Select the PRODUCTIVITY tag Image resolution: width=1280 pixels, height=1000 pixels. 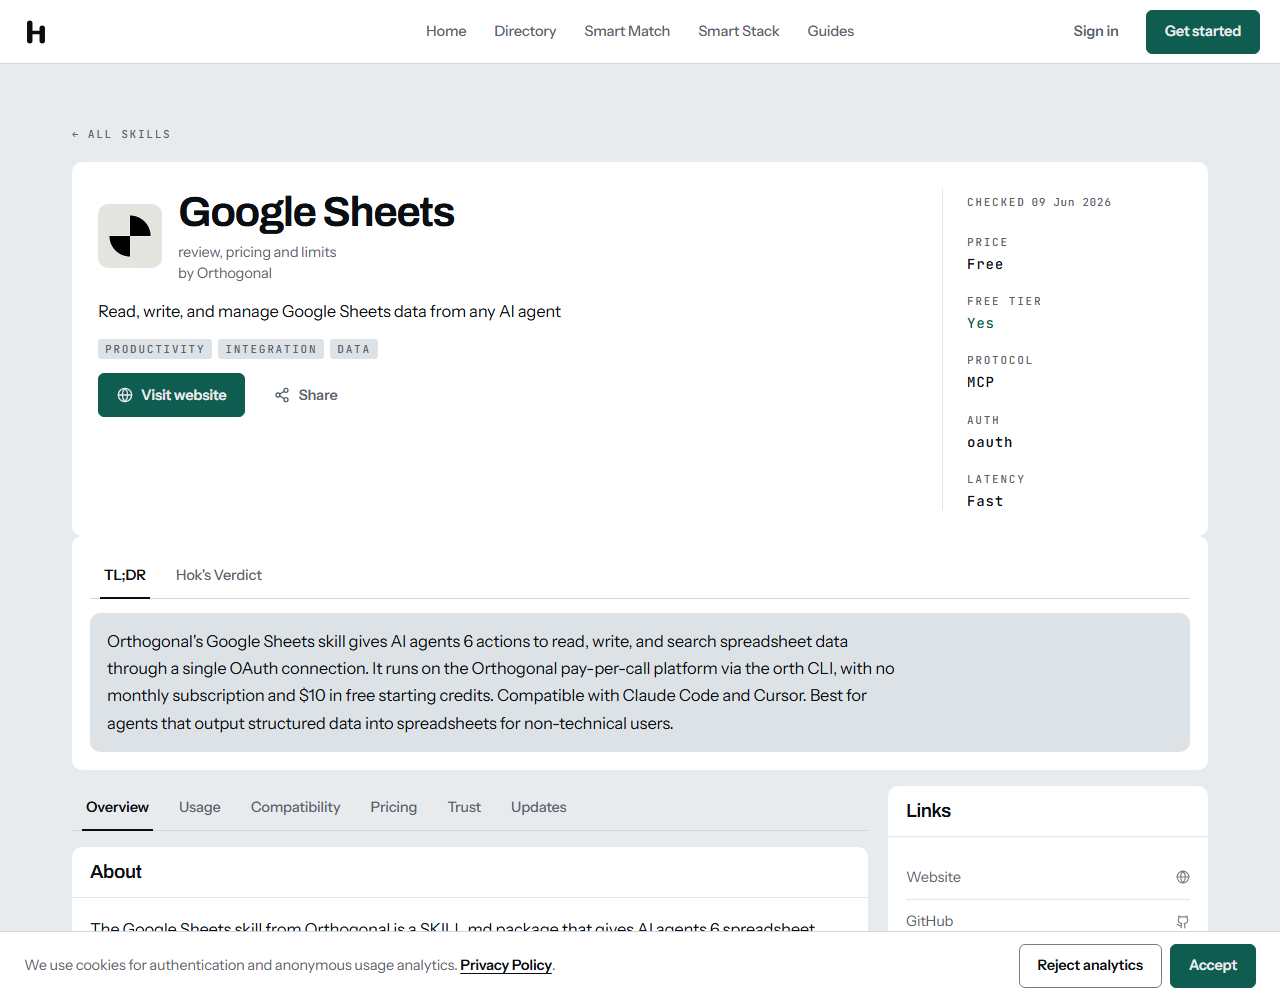[x=155, y=349]
